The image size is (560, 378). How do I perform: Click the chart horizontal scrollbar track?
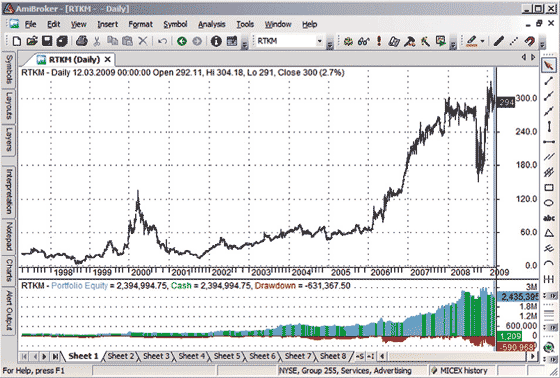coord(457,356)
